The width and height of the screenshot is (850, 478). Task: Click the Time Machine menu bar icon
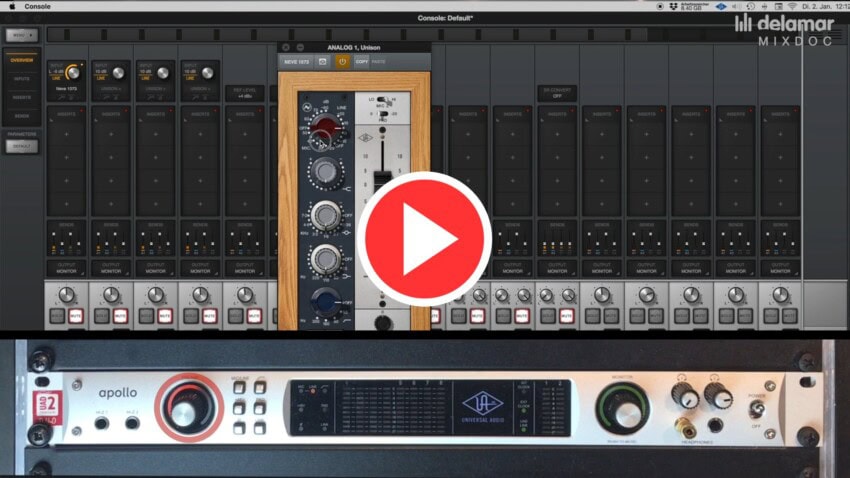(x=751, y=7)
